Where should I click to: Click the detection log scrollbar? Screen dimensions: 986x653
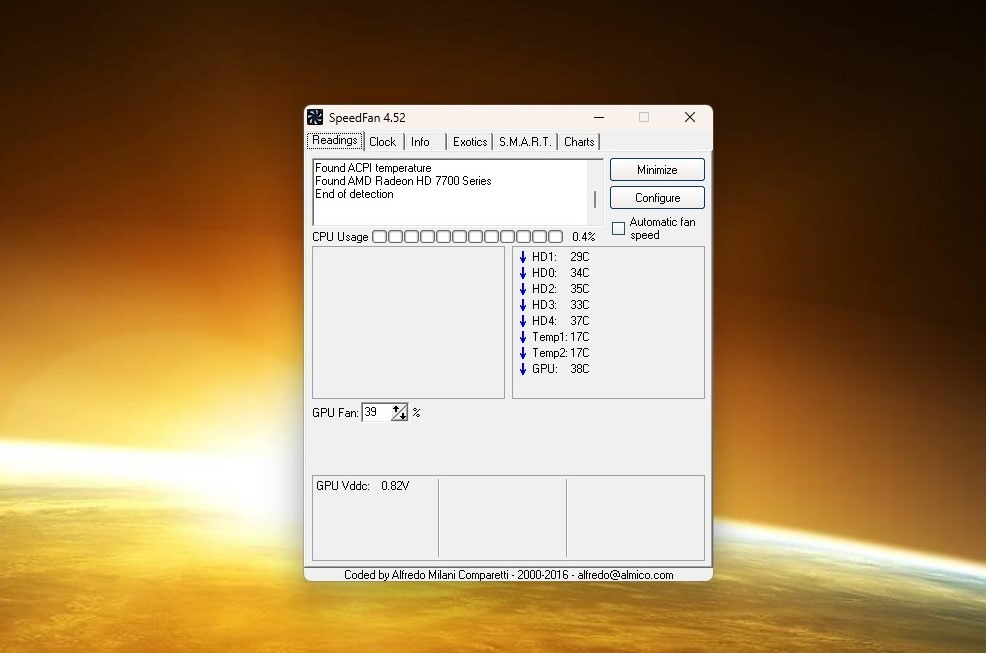pyautogui.click(x=595, y=192)
